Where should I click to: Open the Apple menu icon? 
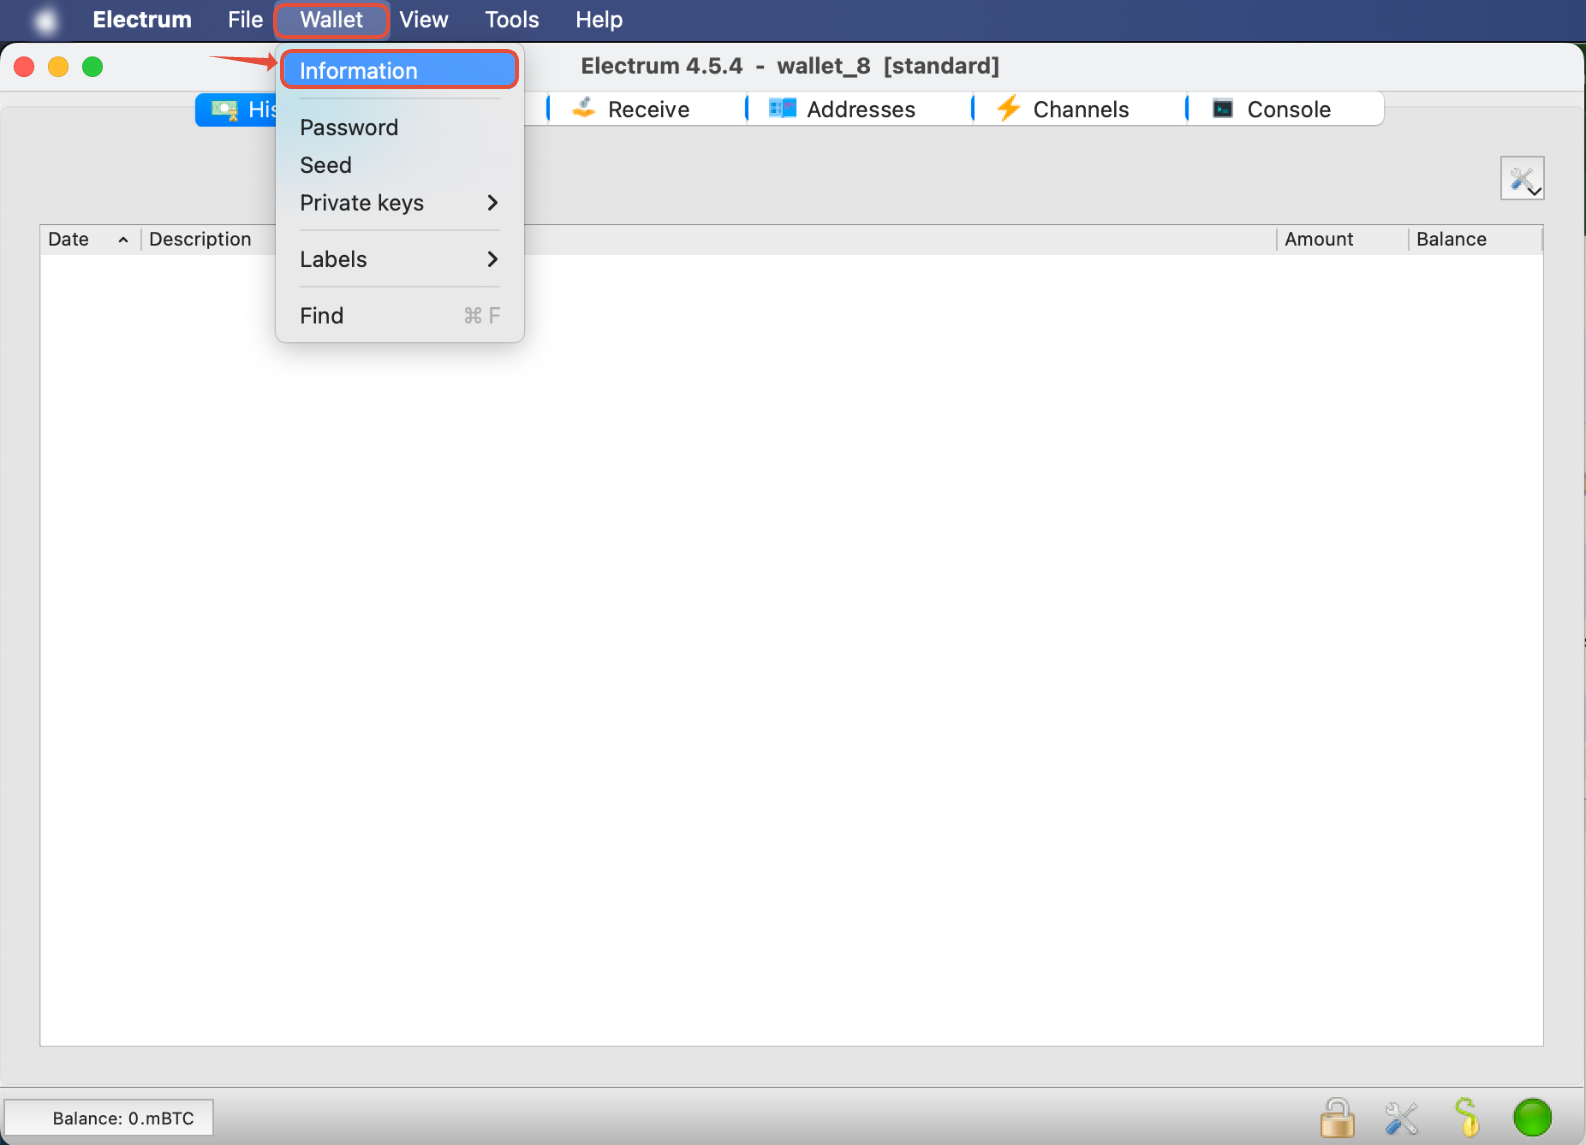click(x=45, y=20)
